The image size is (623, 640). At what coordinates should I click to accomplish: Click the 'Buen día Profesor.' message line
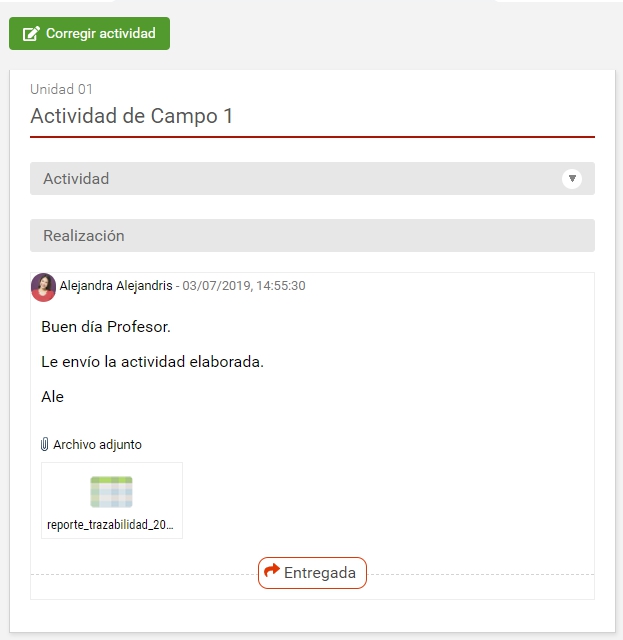click(106, 327)
